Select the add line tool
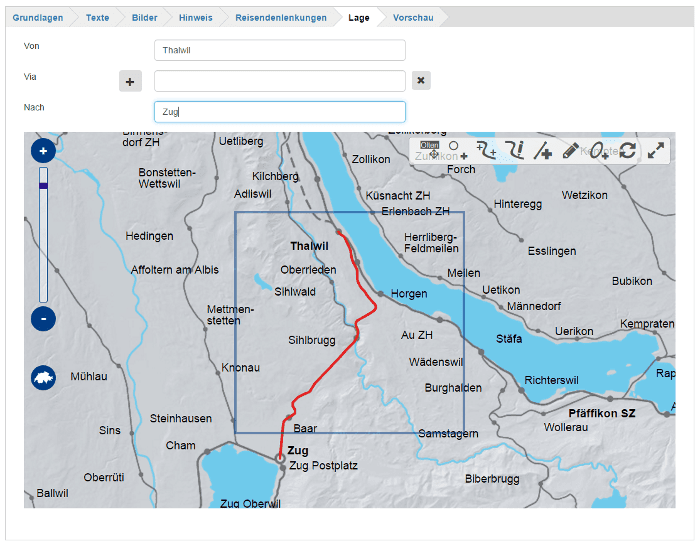 tap(543, 150)
